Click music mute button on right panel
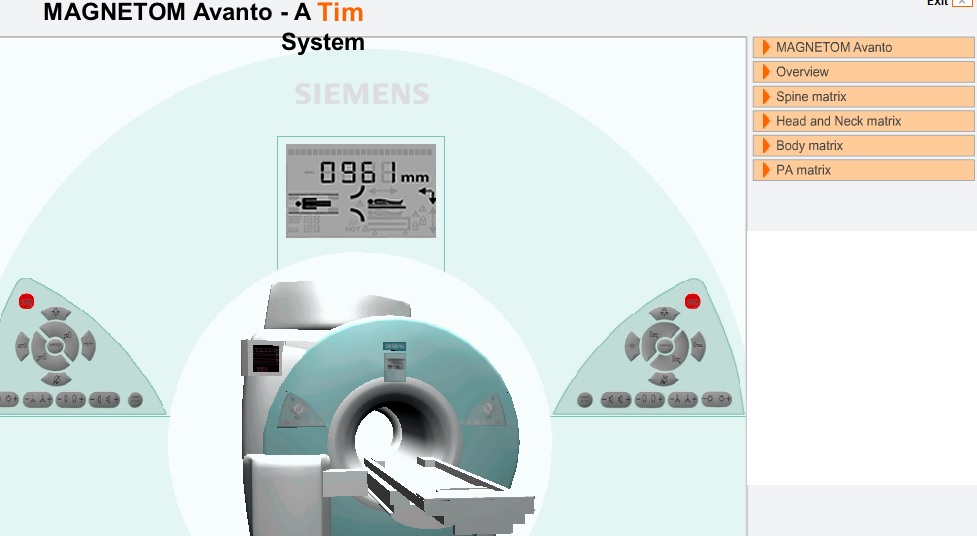The image size is (977, 536). click(x=664, y=379)
